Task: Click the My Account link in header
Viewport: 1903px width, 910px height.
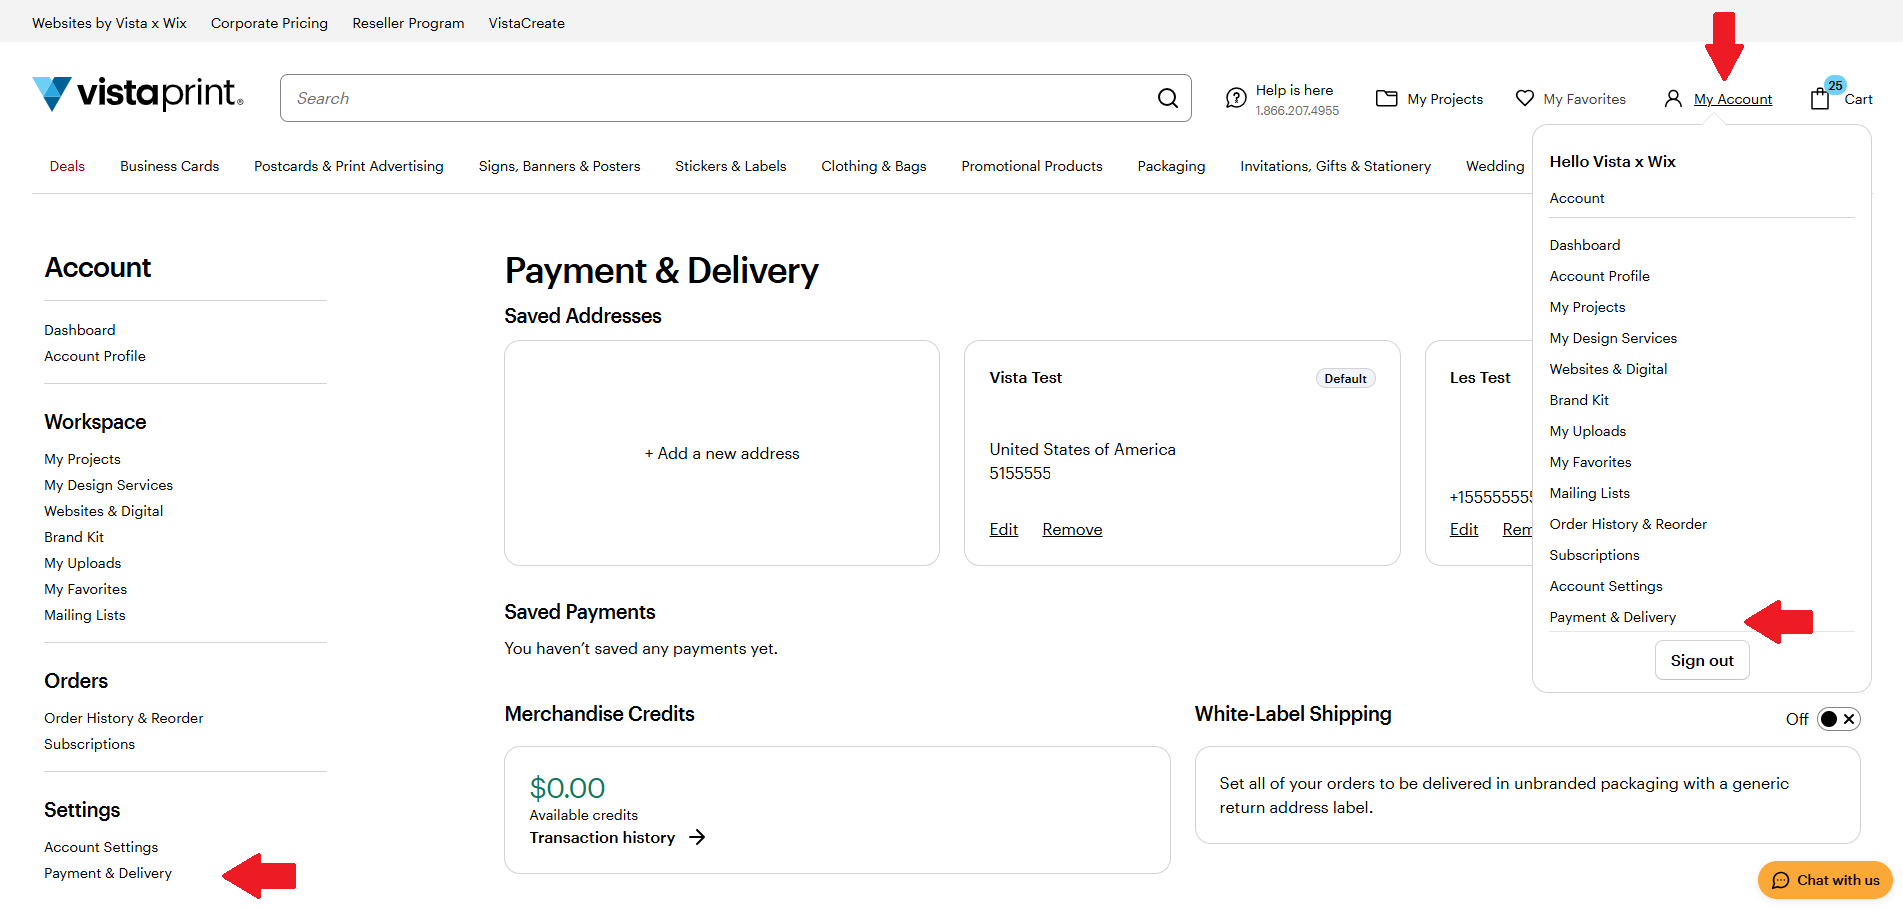Action: (1732, 99)
